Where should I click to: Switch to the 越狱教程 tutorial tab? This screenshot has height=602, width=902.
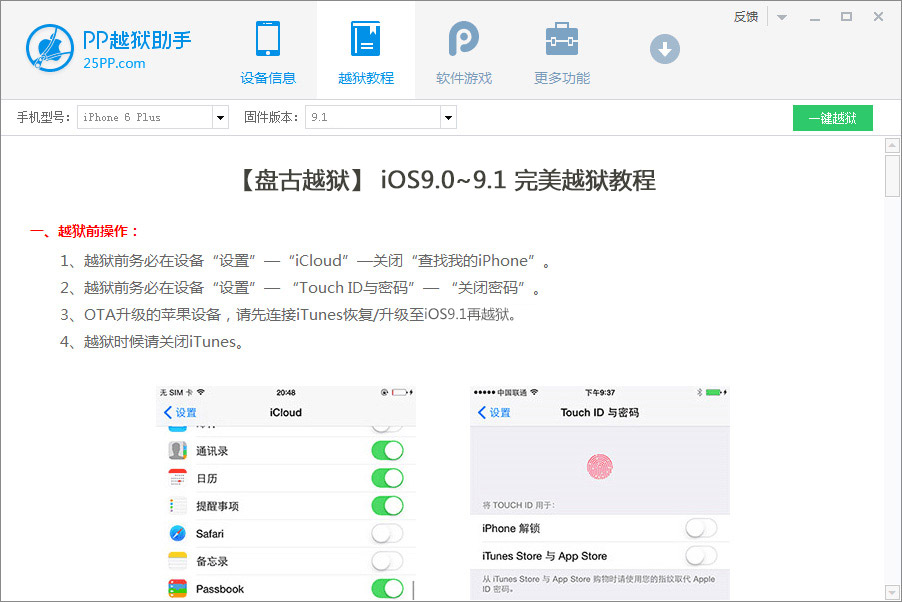click(x=365, y=50)
